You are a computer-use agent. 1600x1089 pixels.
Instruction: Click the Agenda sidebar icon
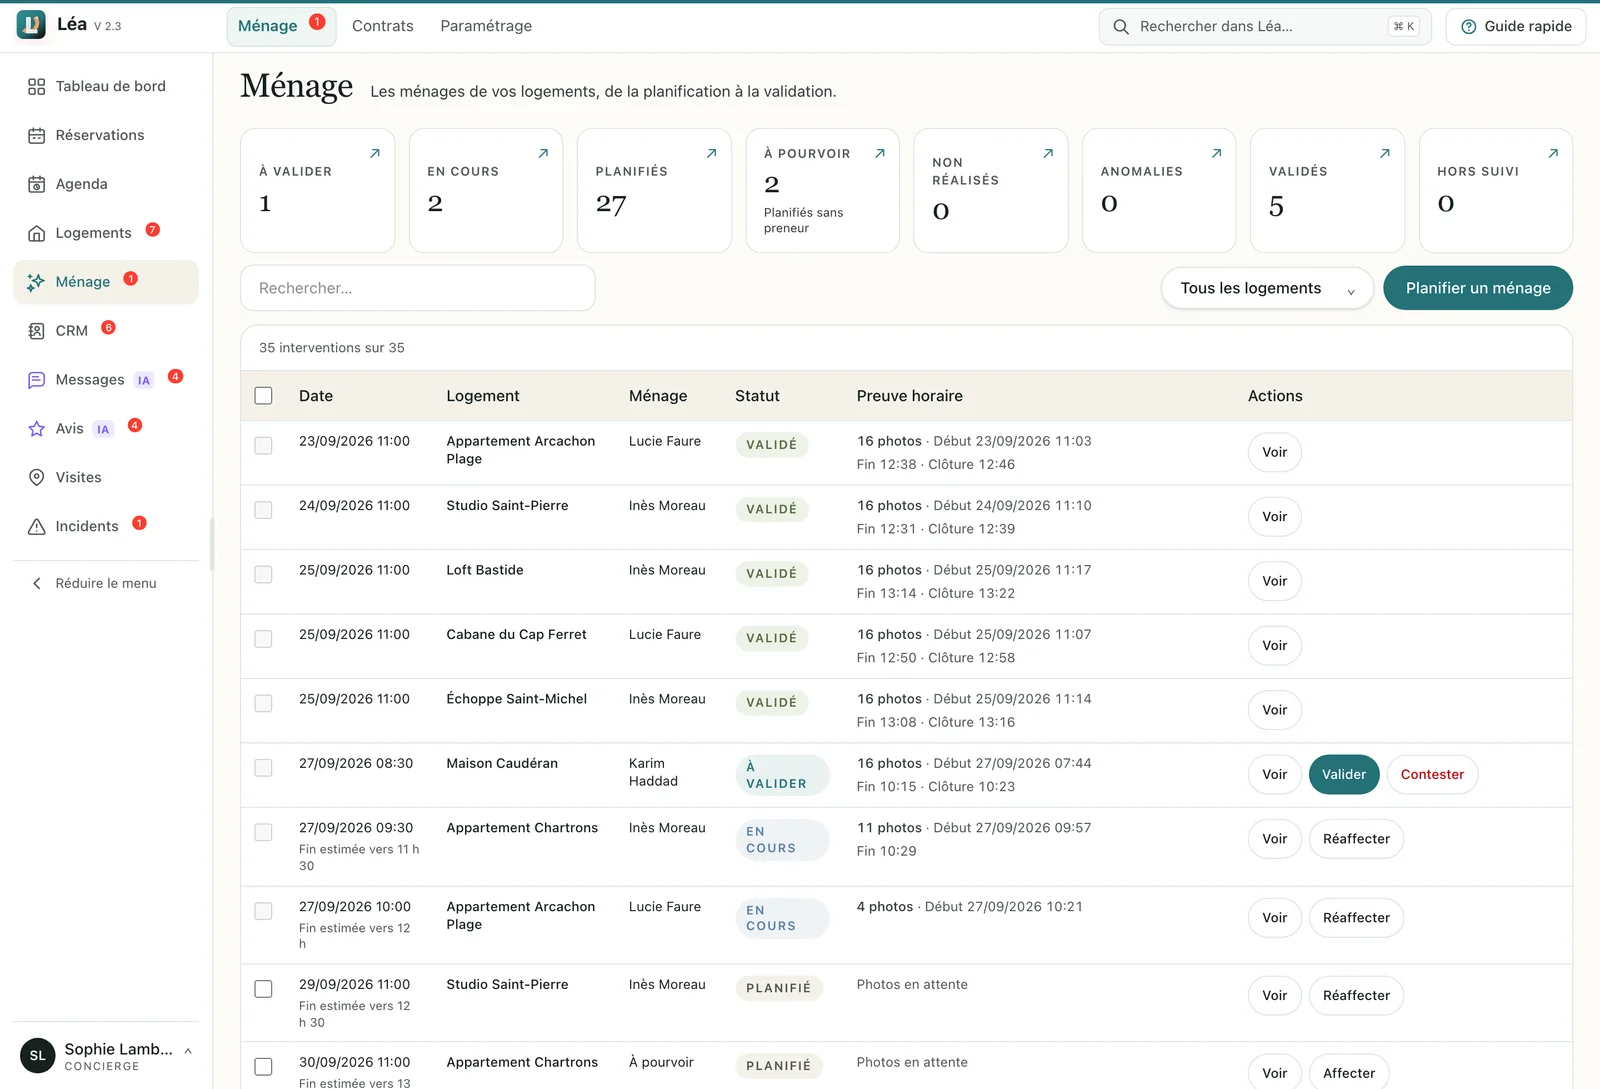point(37,185)
